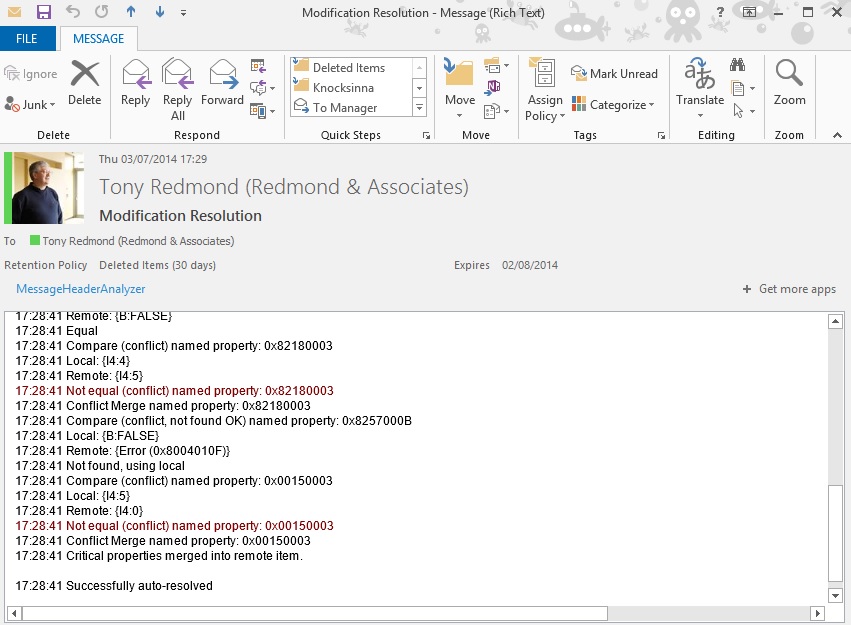Go to the previous item with the up arrow

coord(131,13)
